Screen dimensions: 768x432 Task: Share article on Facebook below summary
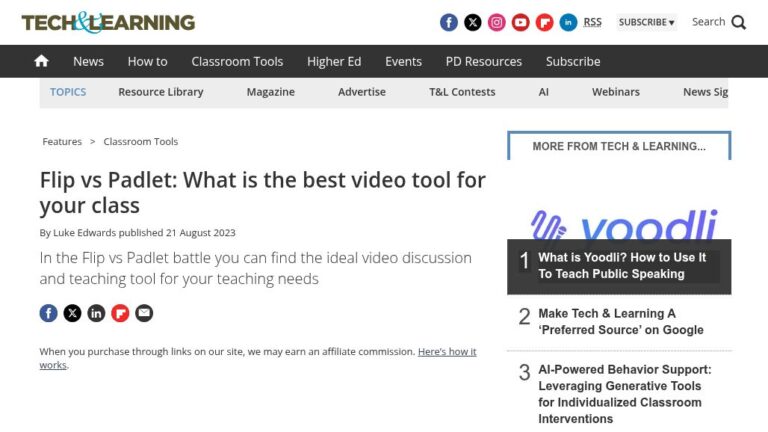pos(48,313)
